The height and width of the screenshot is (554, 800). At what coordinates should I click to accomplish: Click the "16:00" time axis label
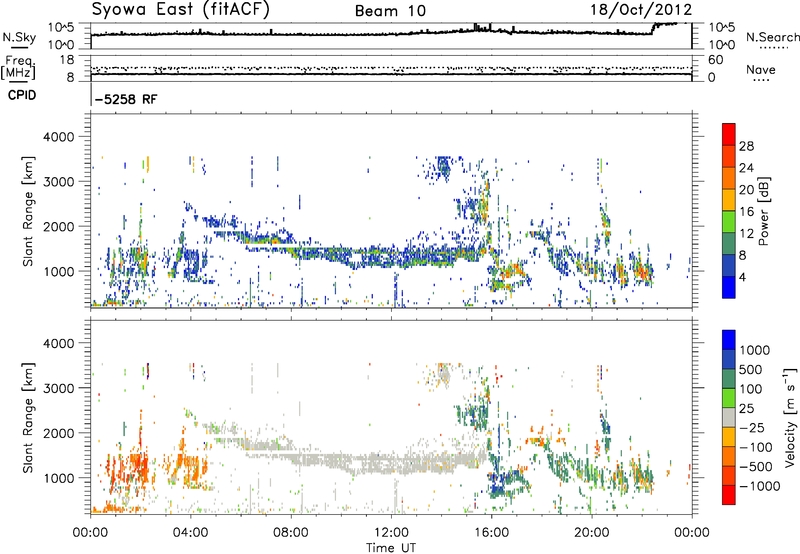point(491,533)
